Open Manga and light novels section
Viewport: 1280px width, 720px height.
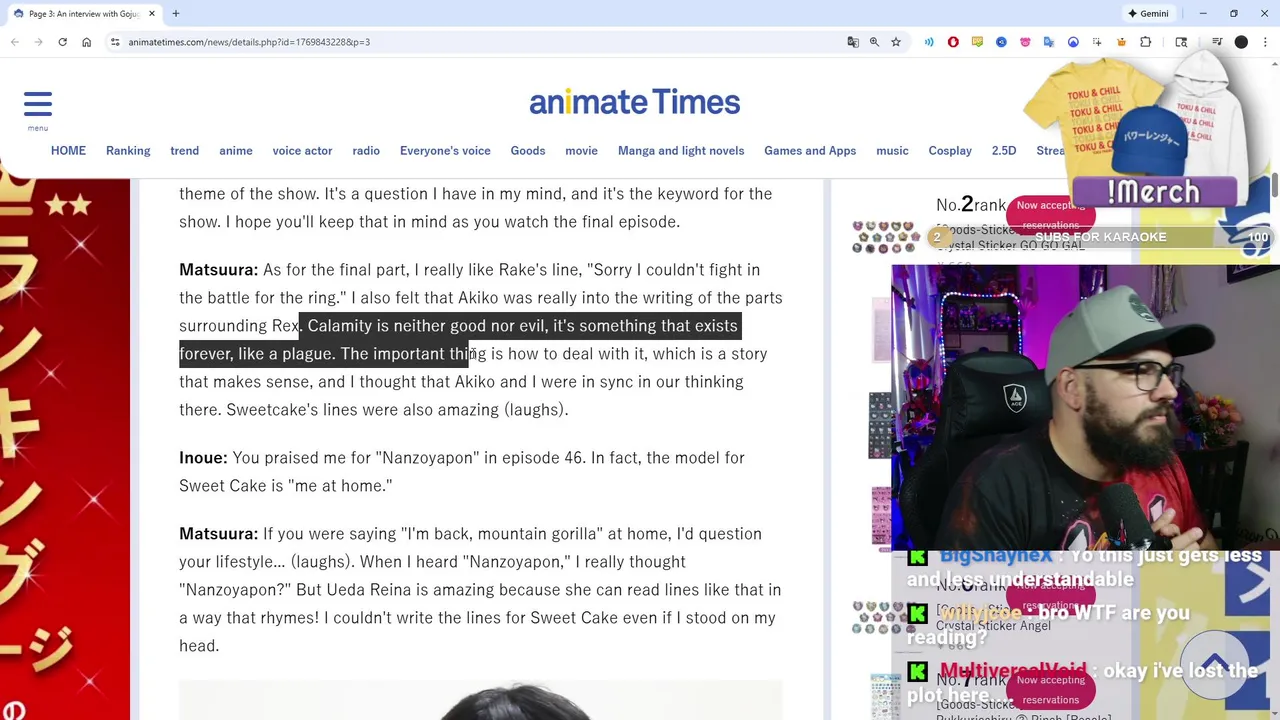pos(681,150)
